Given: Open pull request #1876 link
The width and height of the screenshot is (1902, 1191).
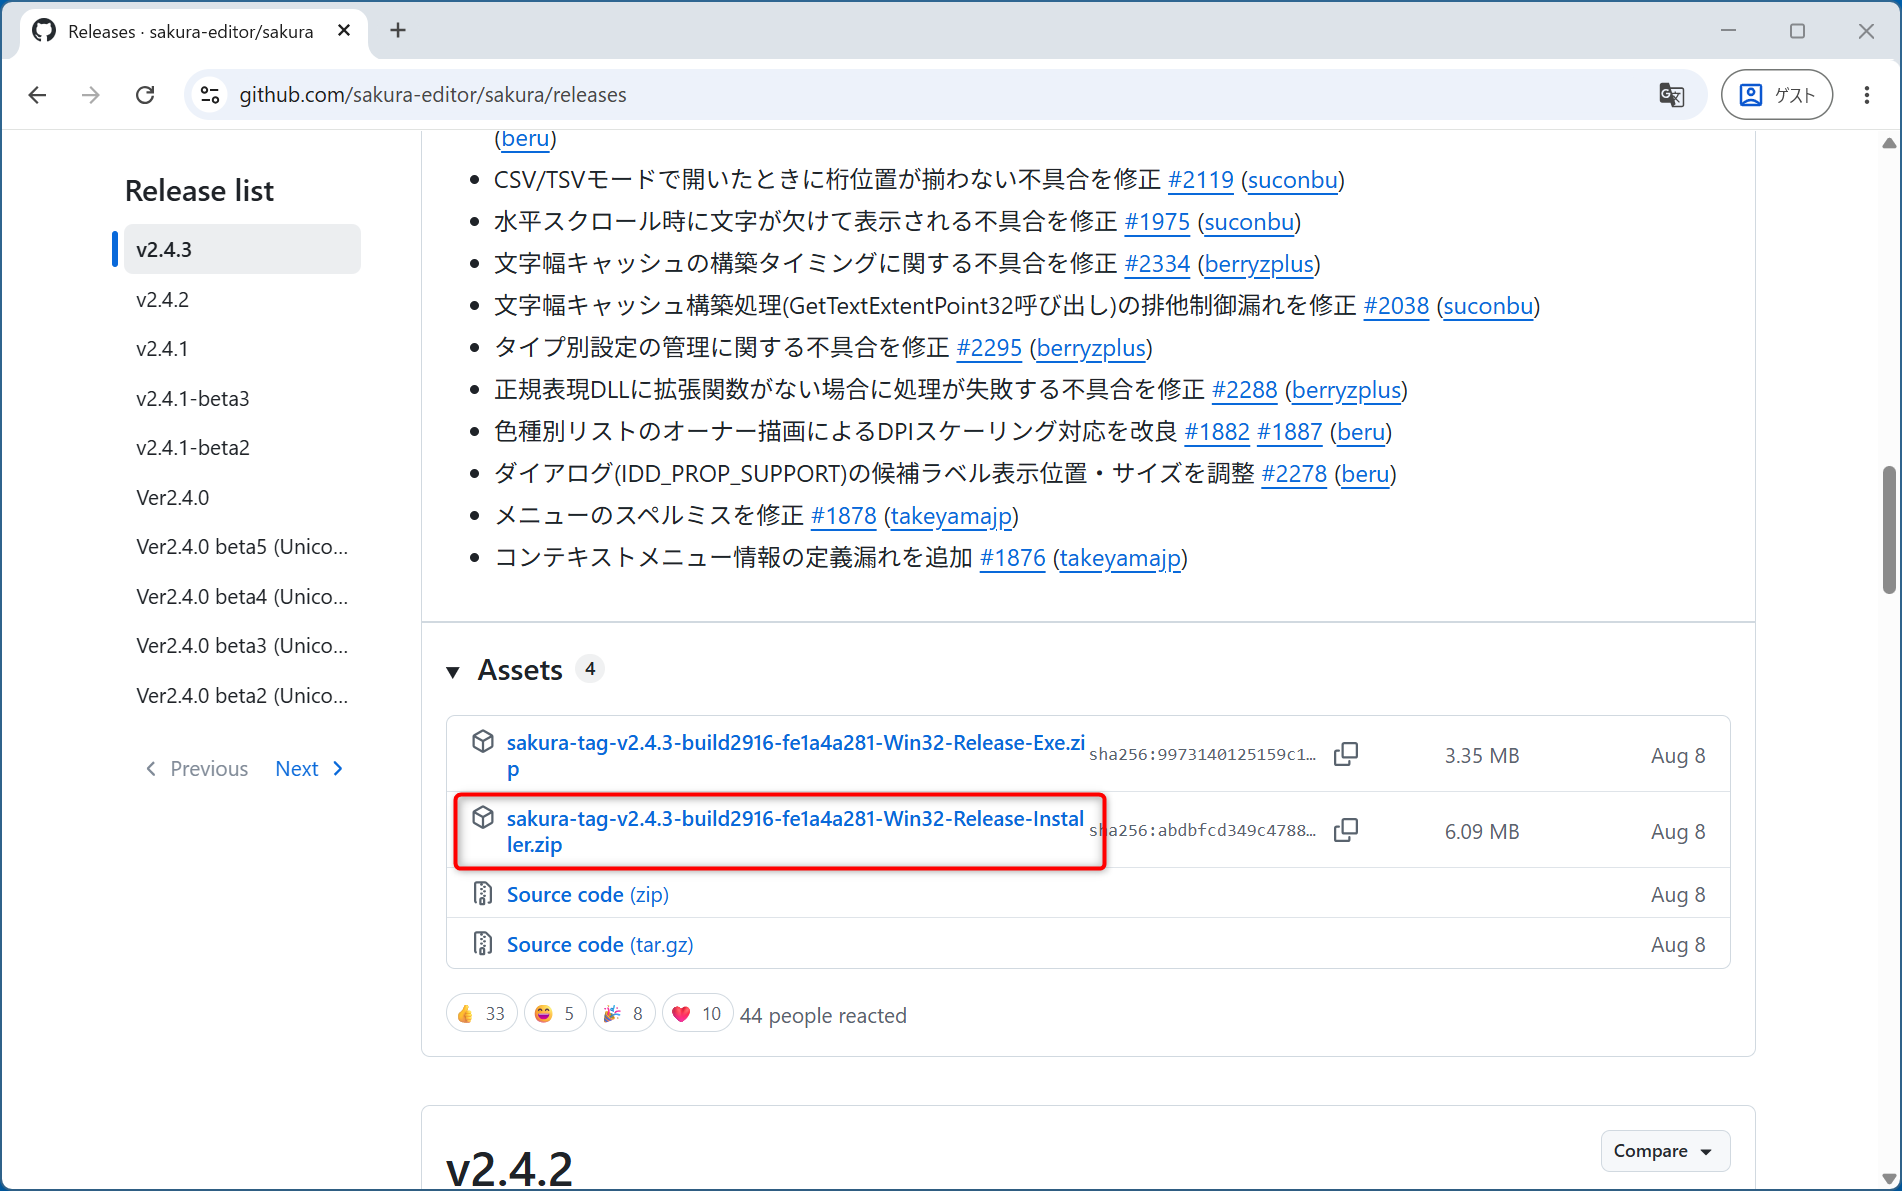Looking at the screenshot, I should [1012, 558].
